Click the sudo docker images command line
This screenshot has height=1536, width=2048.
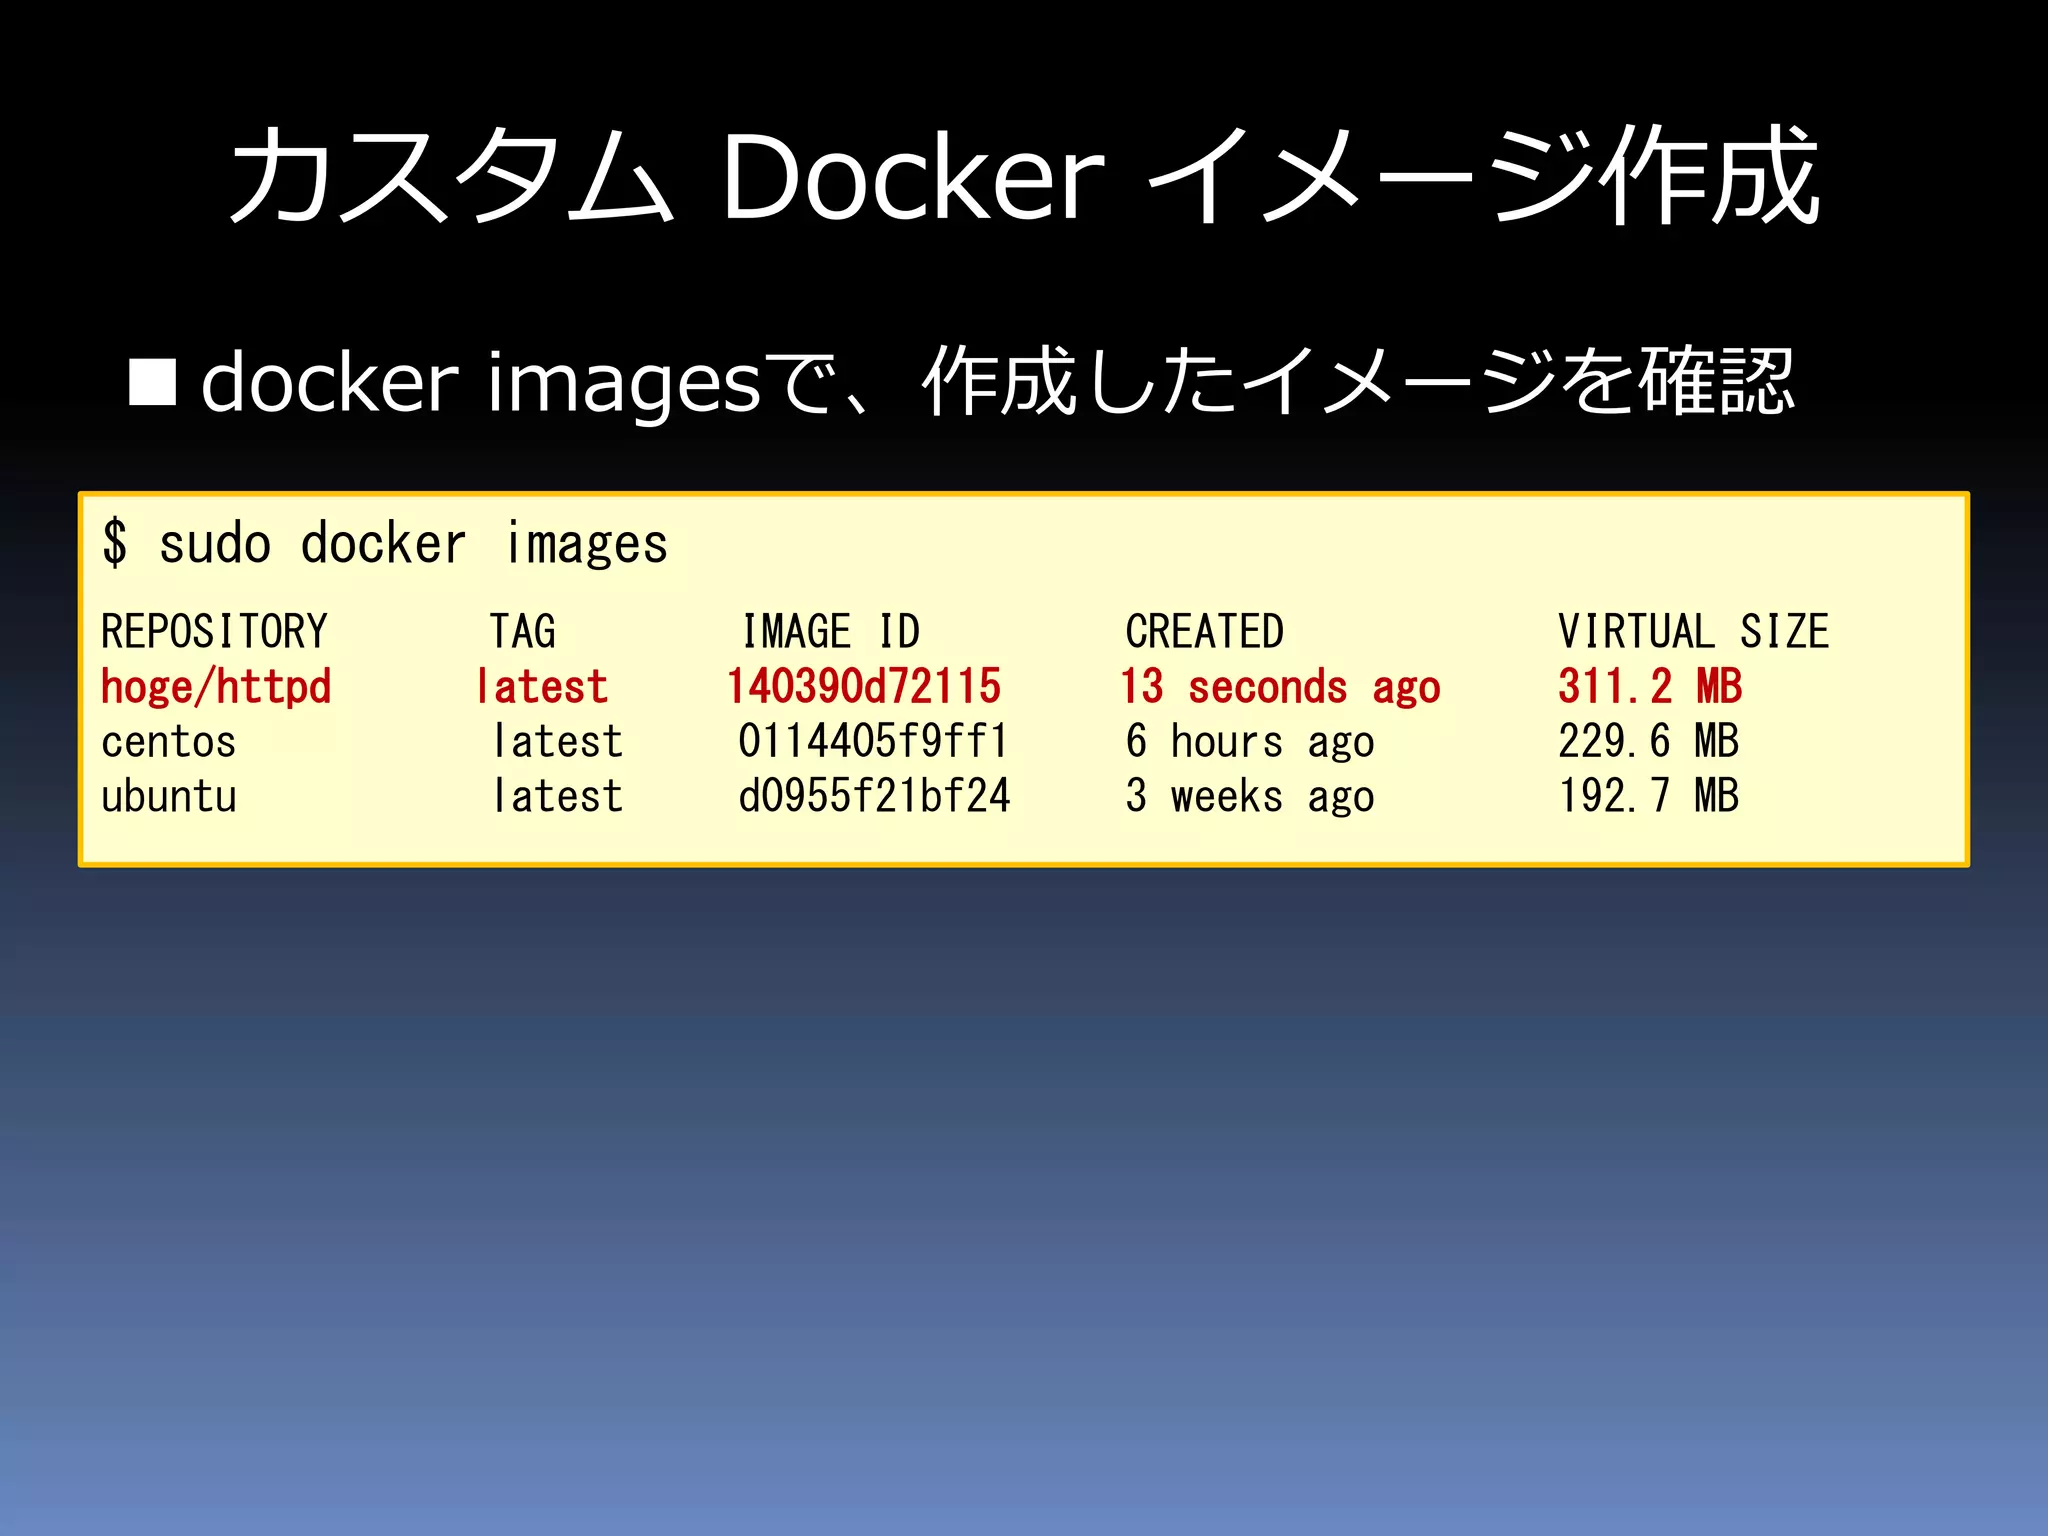385,545
